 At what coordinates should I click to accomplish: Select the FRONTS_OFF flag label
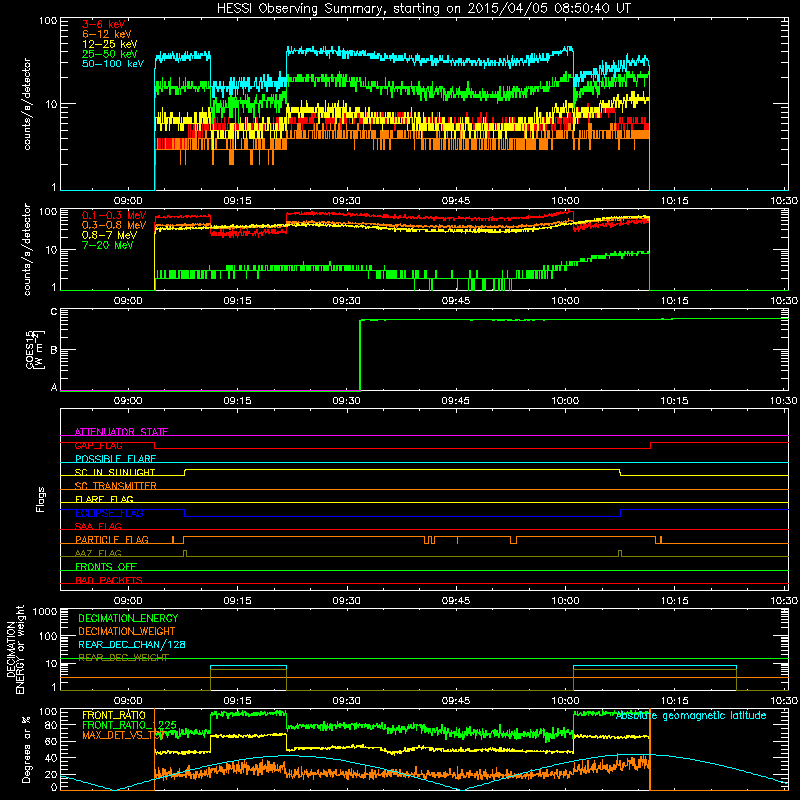(106, 566)
